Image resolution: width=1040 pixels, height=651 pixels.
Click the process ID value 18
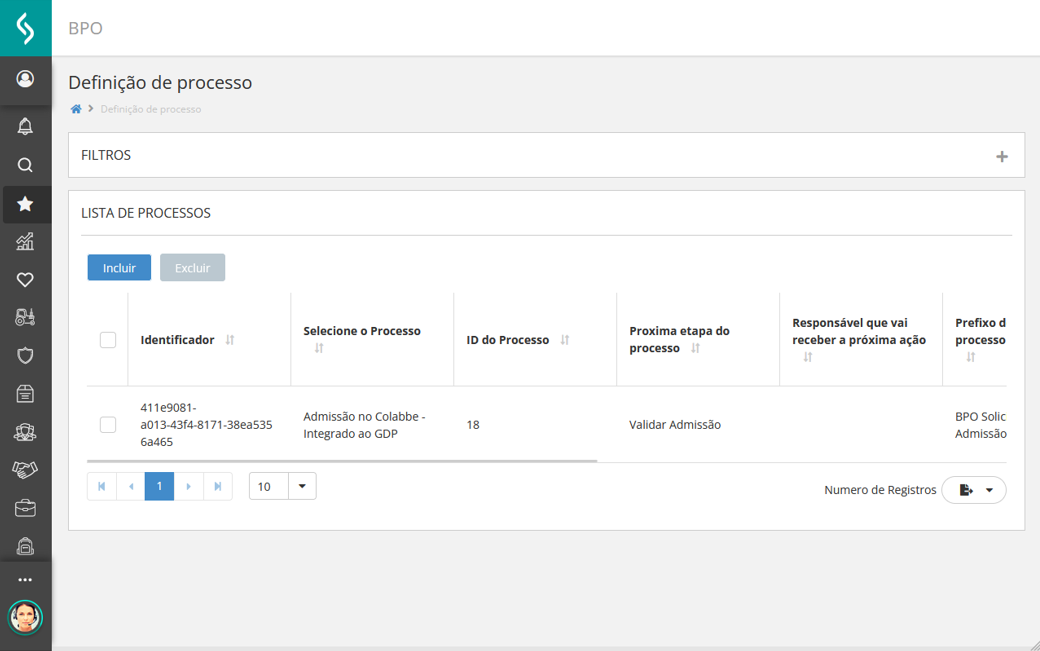point(473,425)
